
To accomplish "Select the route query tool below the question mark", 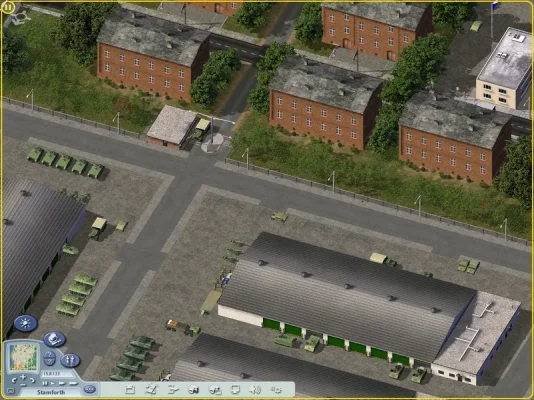I will [49, 362].
